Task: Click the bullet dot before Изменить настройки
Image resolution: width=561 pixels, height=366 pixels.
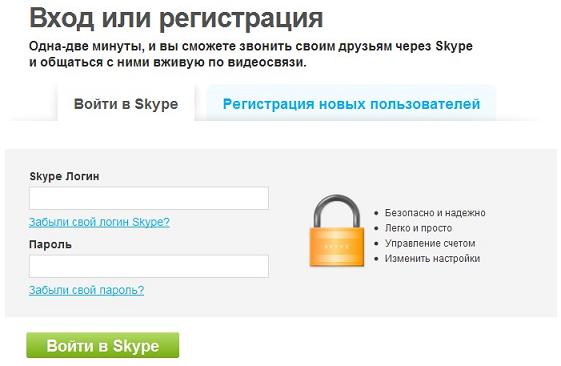Action: (376, 259)
